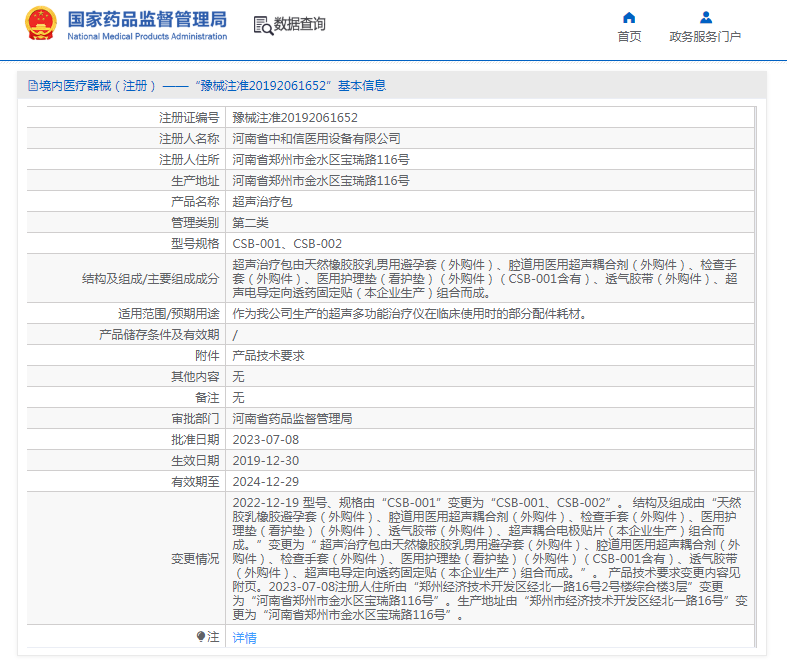
Task: Click the 产品储存条件及有效期 row label
Action: click(159, 335)
